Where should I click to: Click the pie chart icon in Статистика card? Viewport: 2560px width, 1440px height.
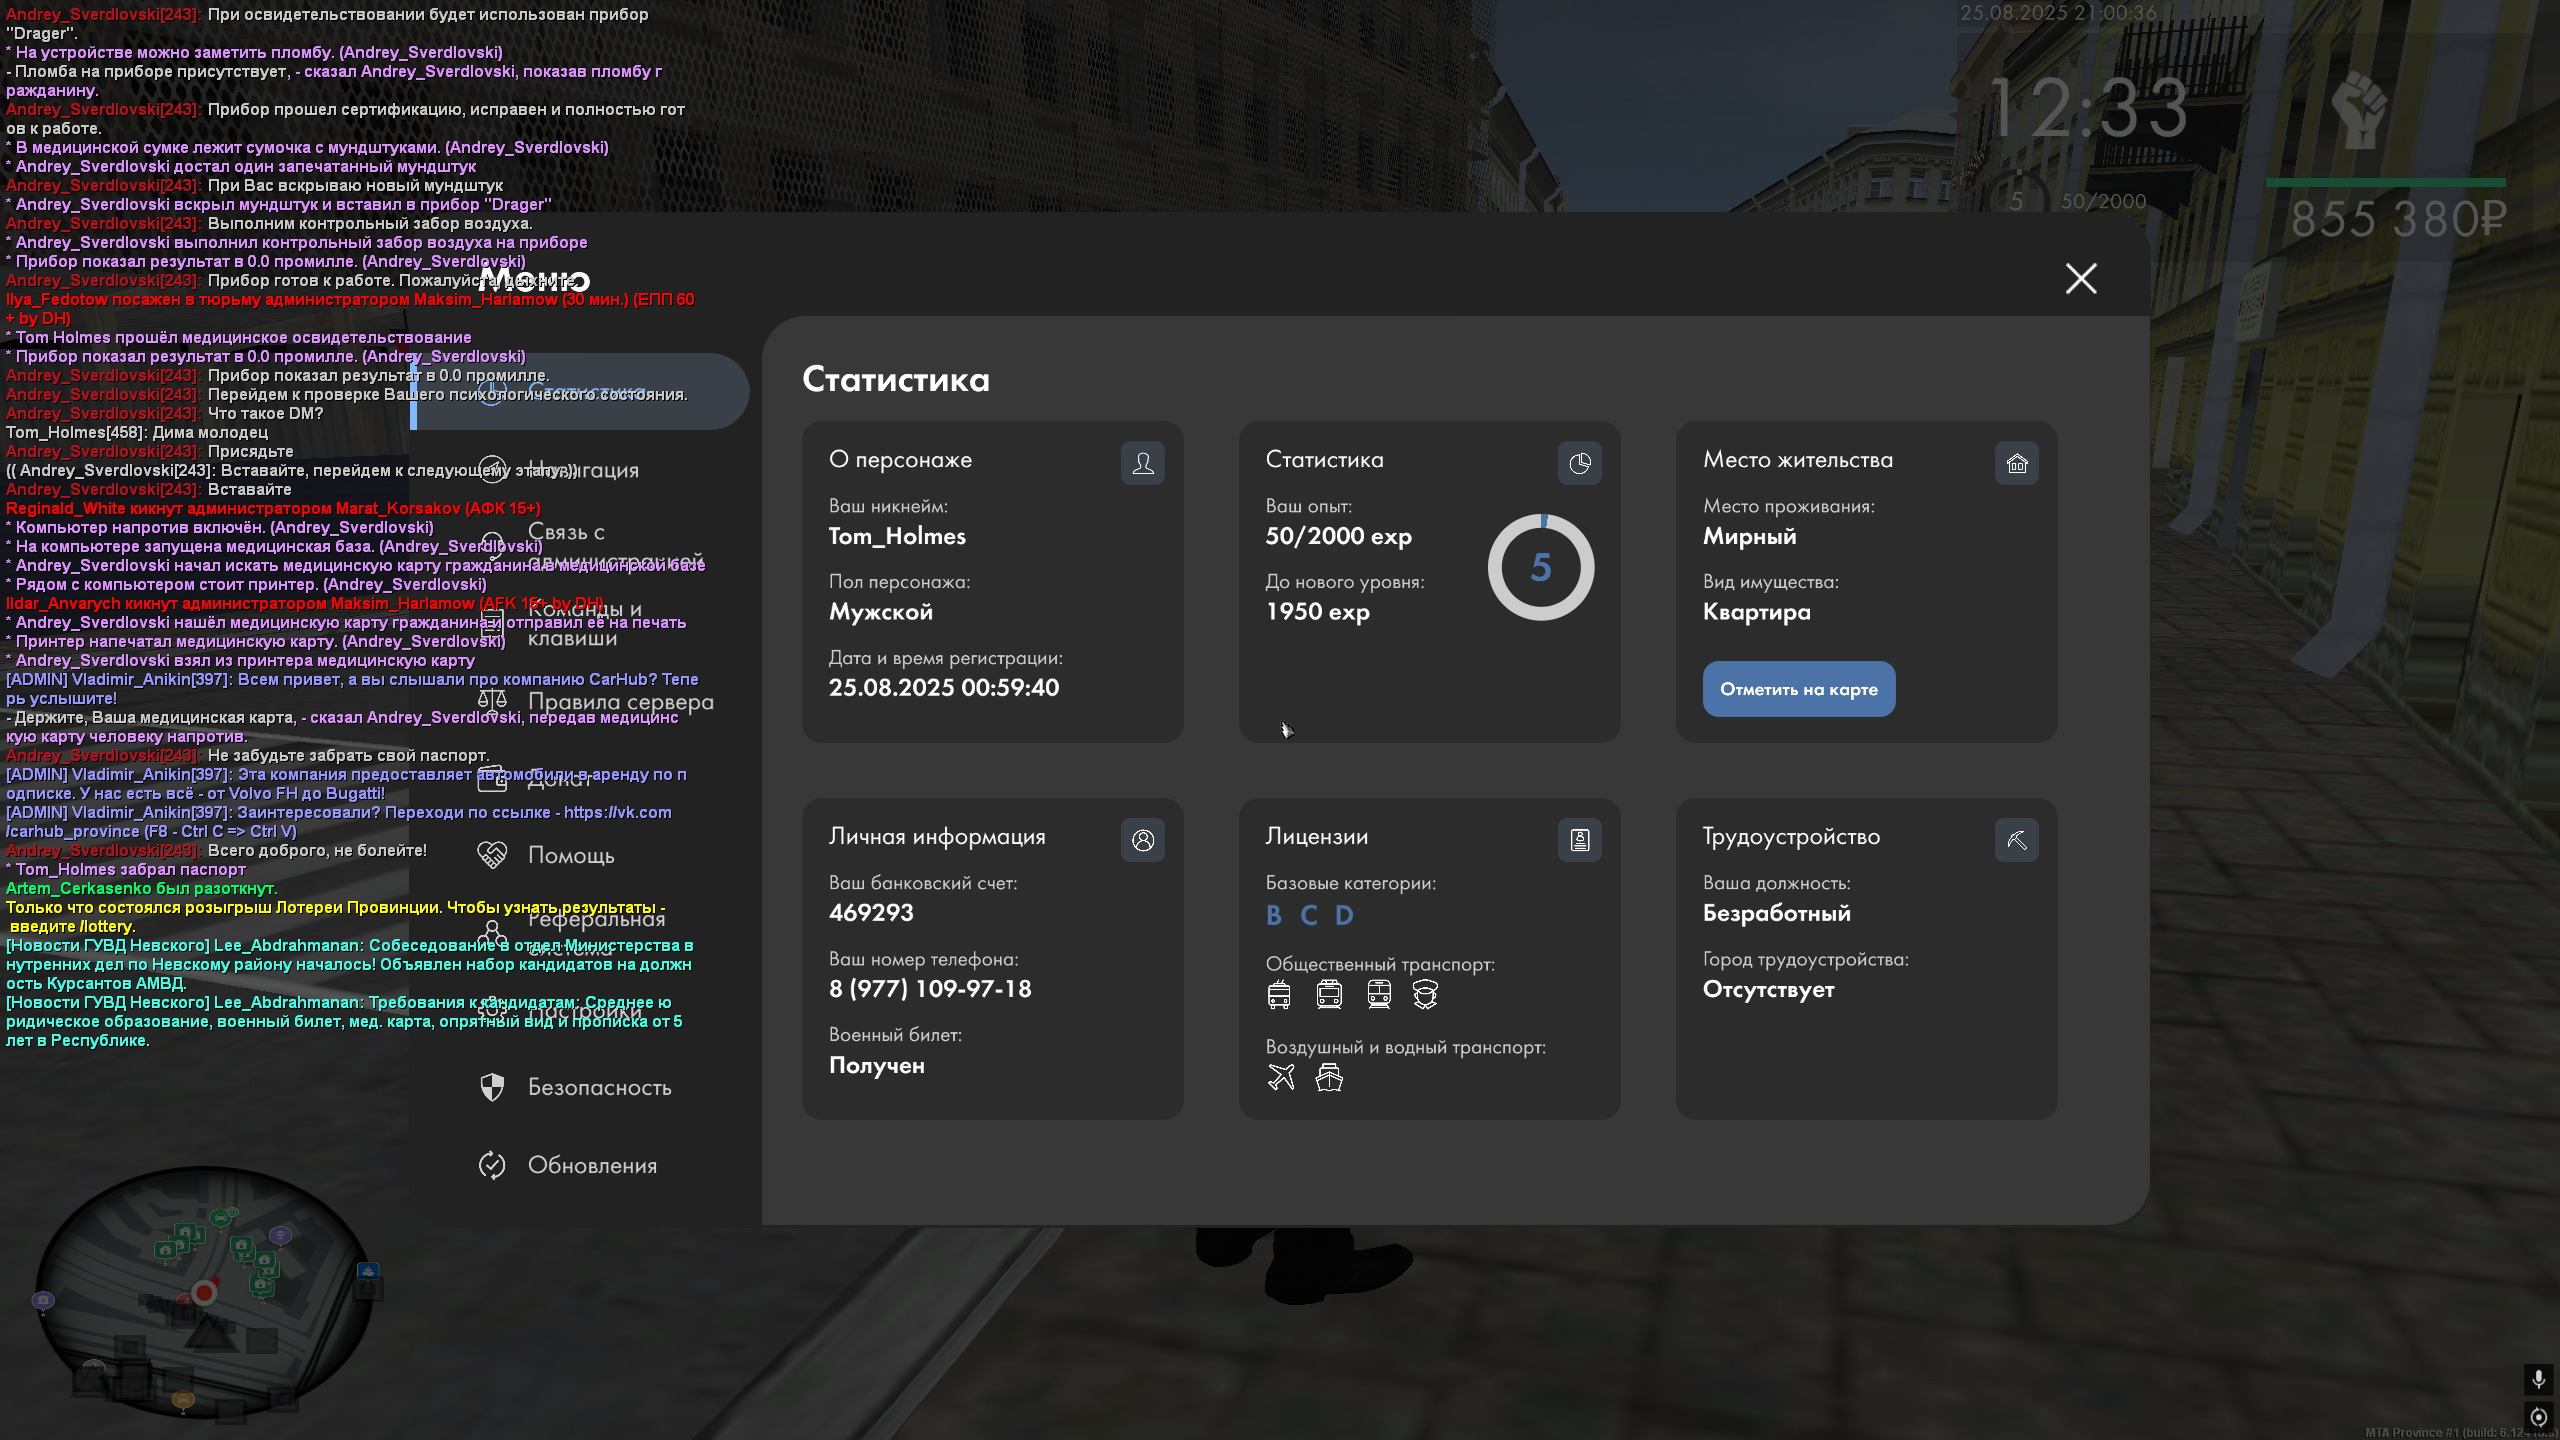1579,463
